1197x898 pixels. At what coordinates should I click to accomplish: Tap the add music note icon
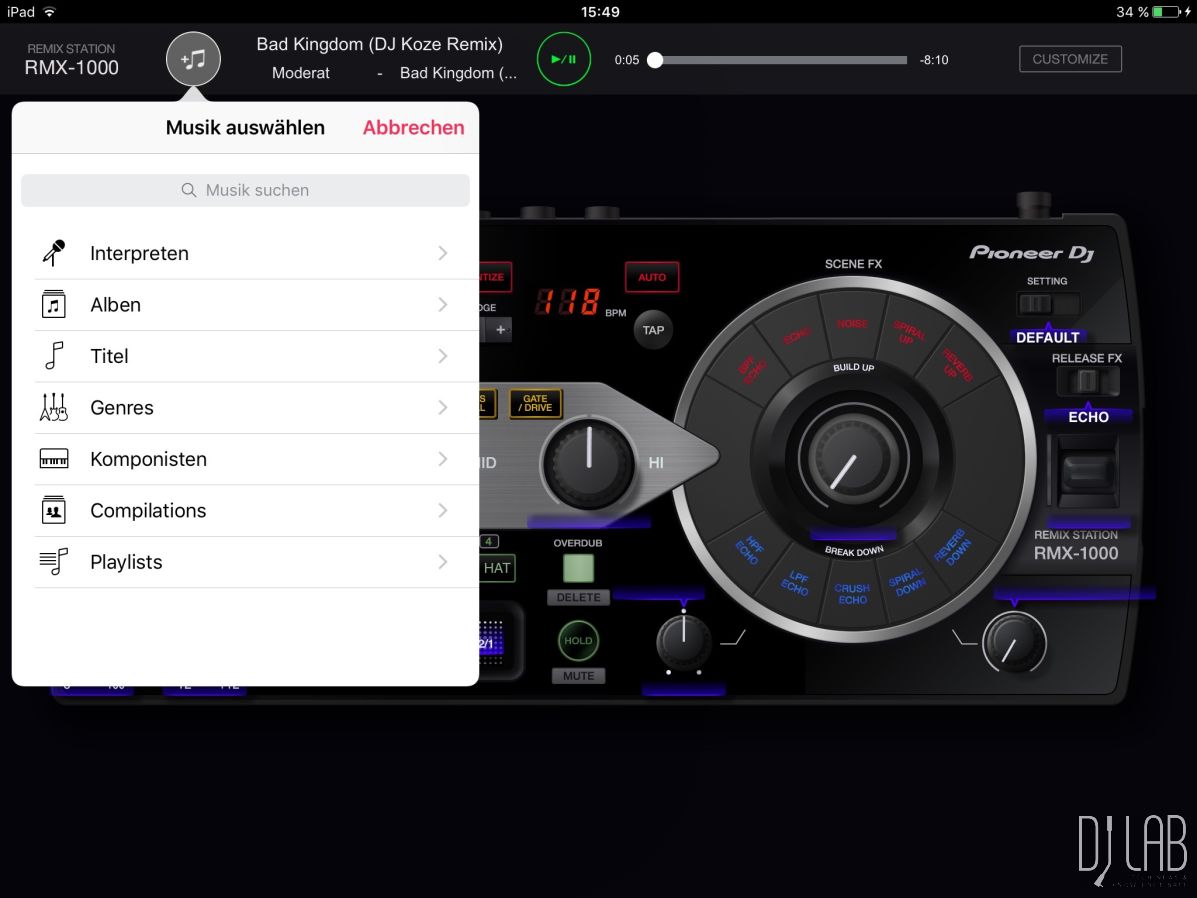click(193, 59)
